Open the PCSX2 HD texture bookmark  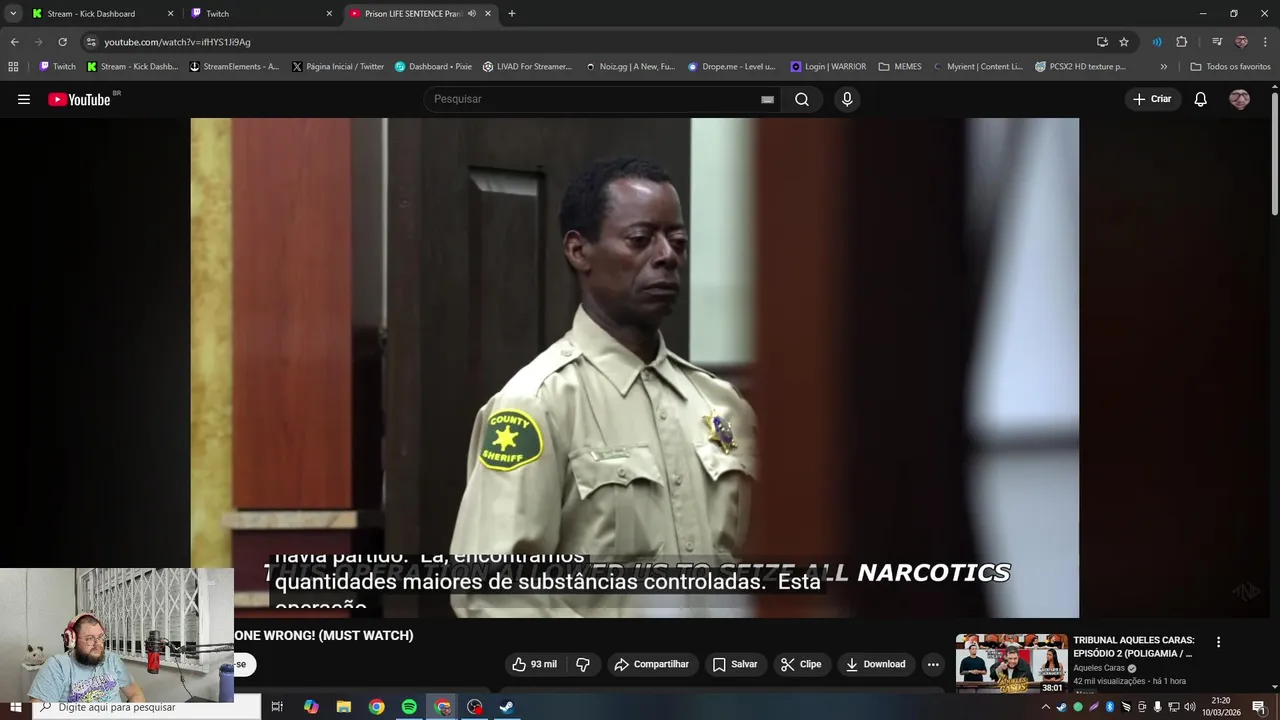pos(1081,67)
